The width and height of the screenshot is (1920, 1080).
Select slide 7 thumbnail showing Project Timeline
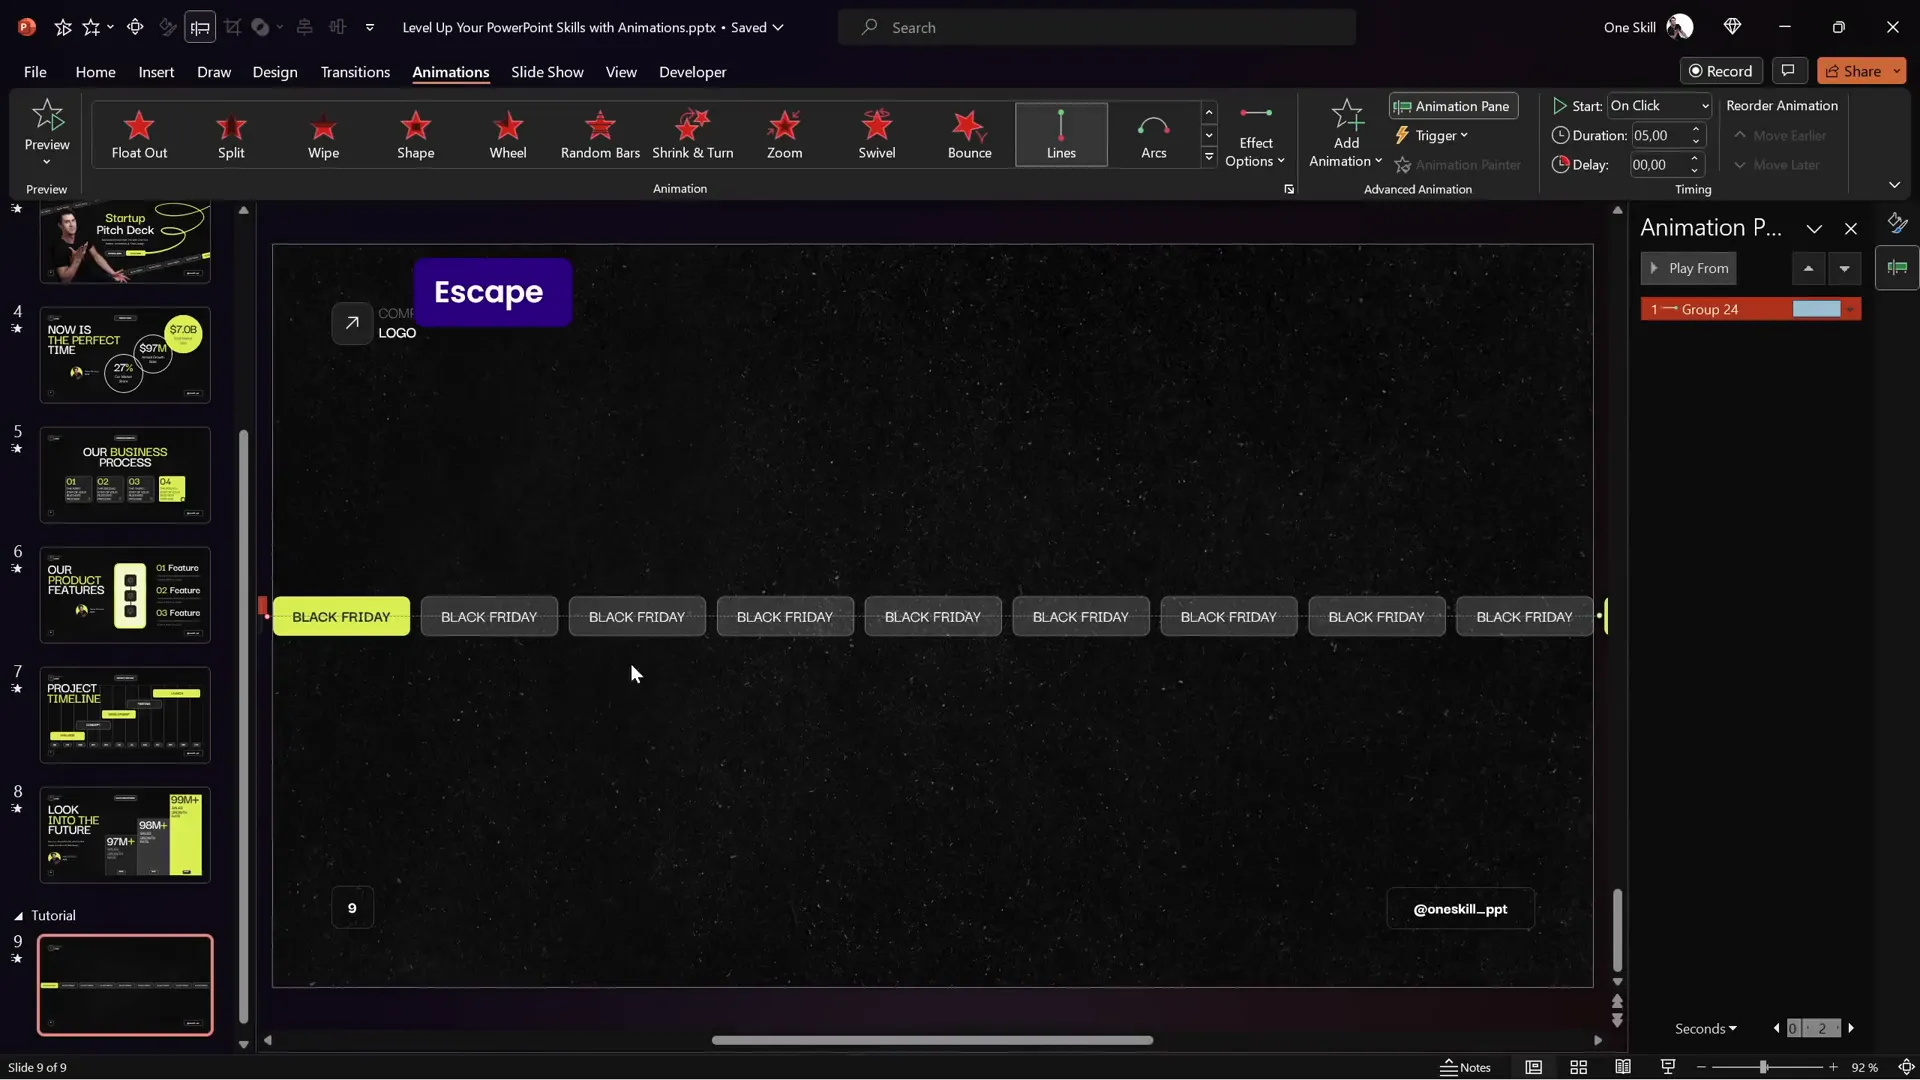125,715
